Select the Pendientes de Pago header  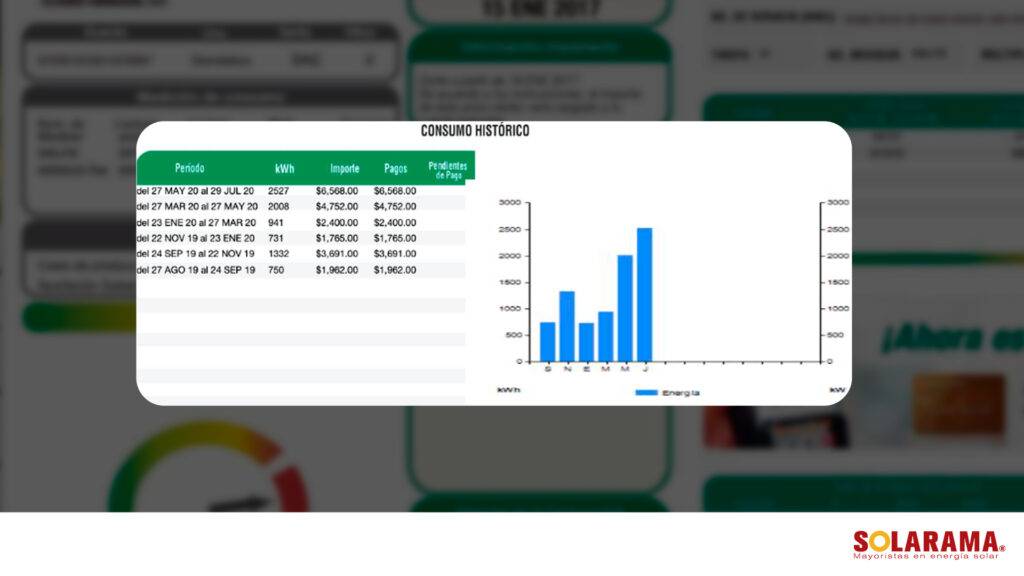pyautogui.click(x=446, y=167)
